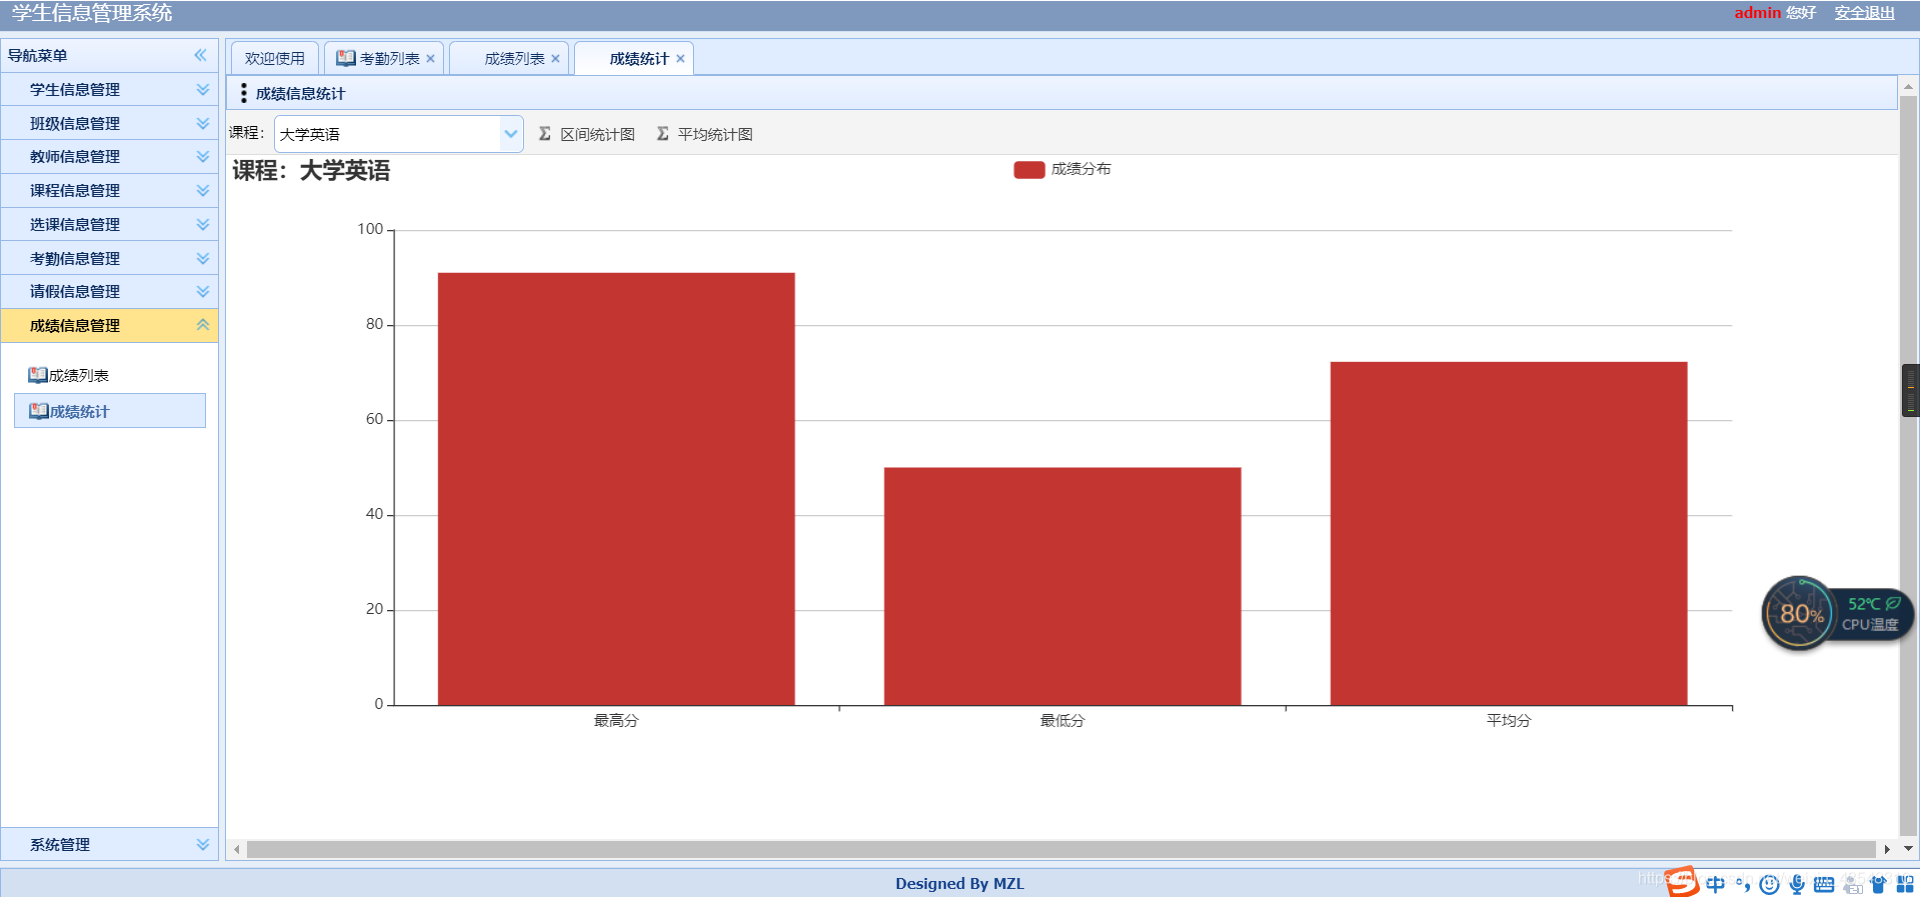Expand 选课信息管理 section arrow
Viewport: 1920px width, 897px height.
[x=203, y=224]
